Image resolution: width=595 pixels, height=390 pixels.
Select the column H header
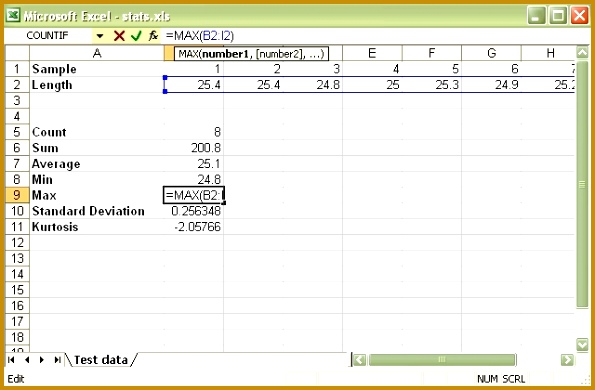[549, 53]
